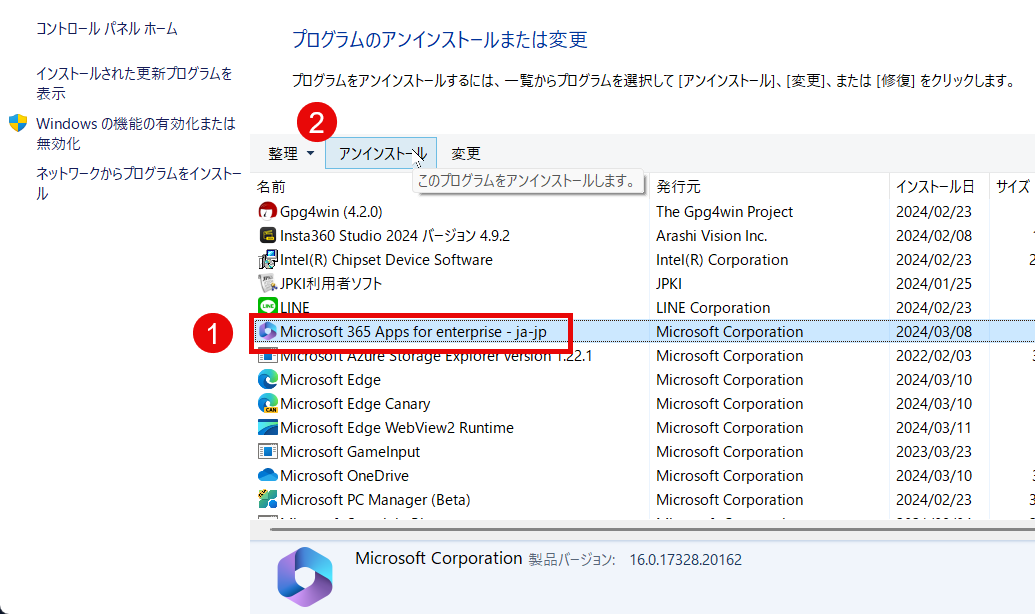Viewport: 1035px width, 614px height.
Task: Click install date 2022/02/03
Action: point(934,356)
